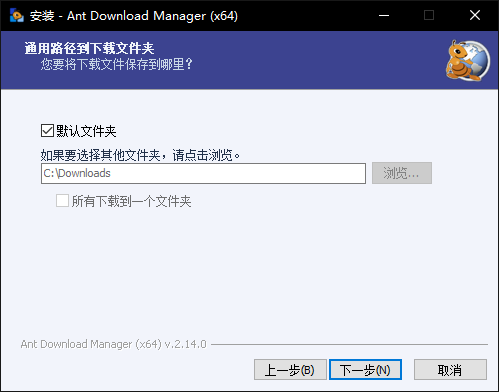The image size is (499, 392).
Task: Click the 通用路径到下载文件夹 heading
Action: pos(89,49)
